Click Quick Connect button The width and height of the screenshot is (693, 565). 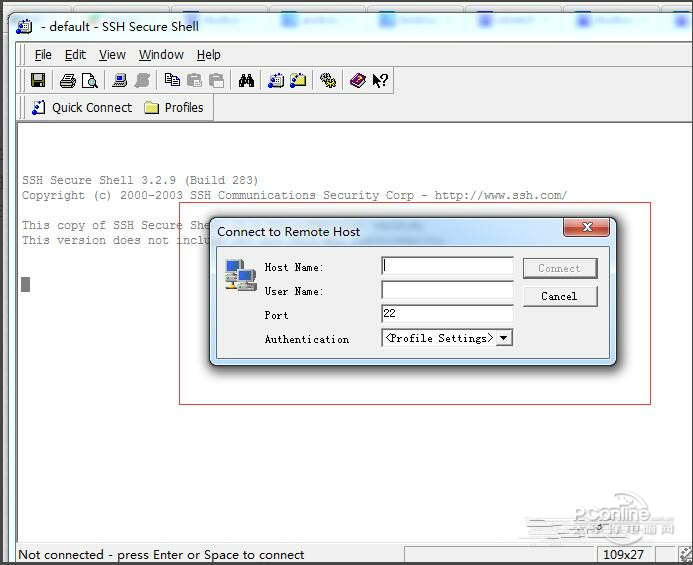82,107
